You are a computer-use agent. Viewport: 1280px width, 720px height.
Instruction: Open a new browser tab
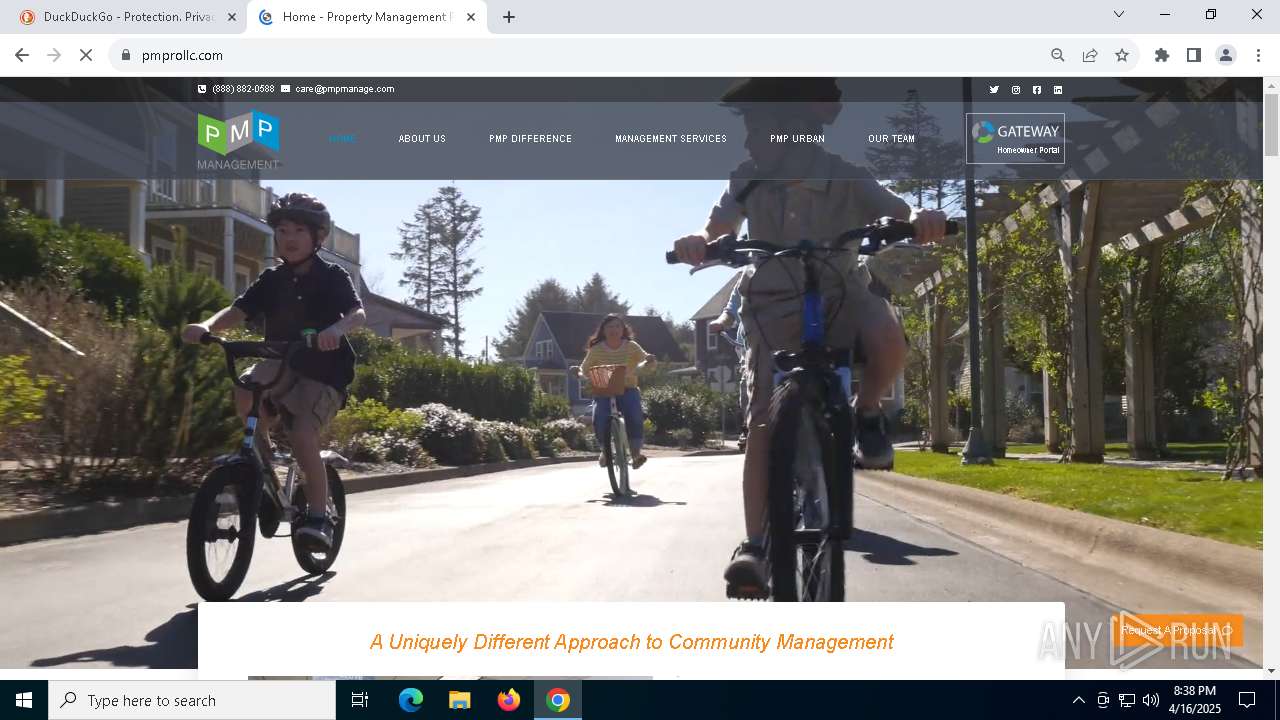point(509,17)
